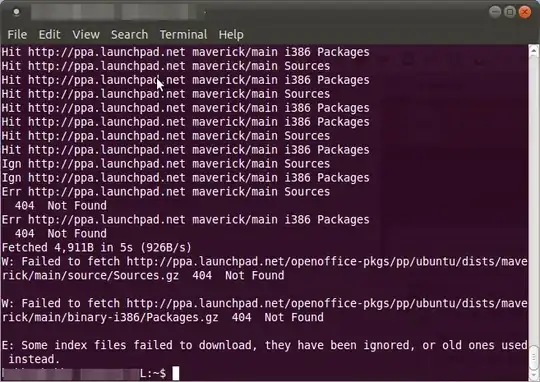Click the first Err ppa.launchpad.net line
Viewport: 540px width, 382px height.
click(166, 192)
